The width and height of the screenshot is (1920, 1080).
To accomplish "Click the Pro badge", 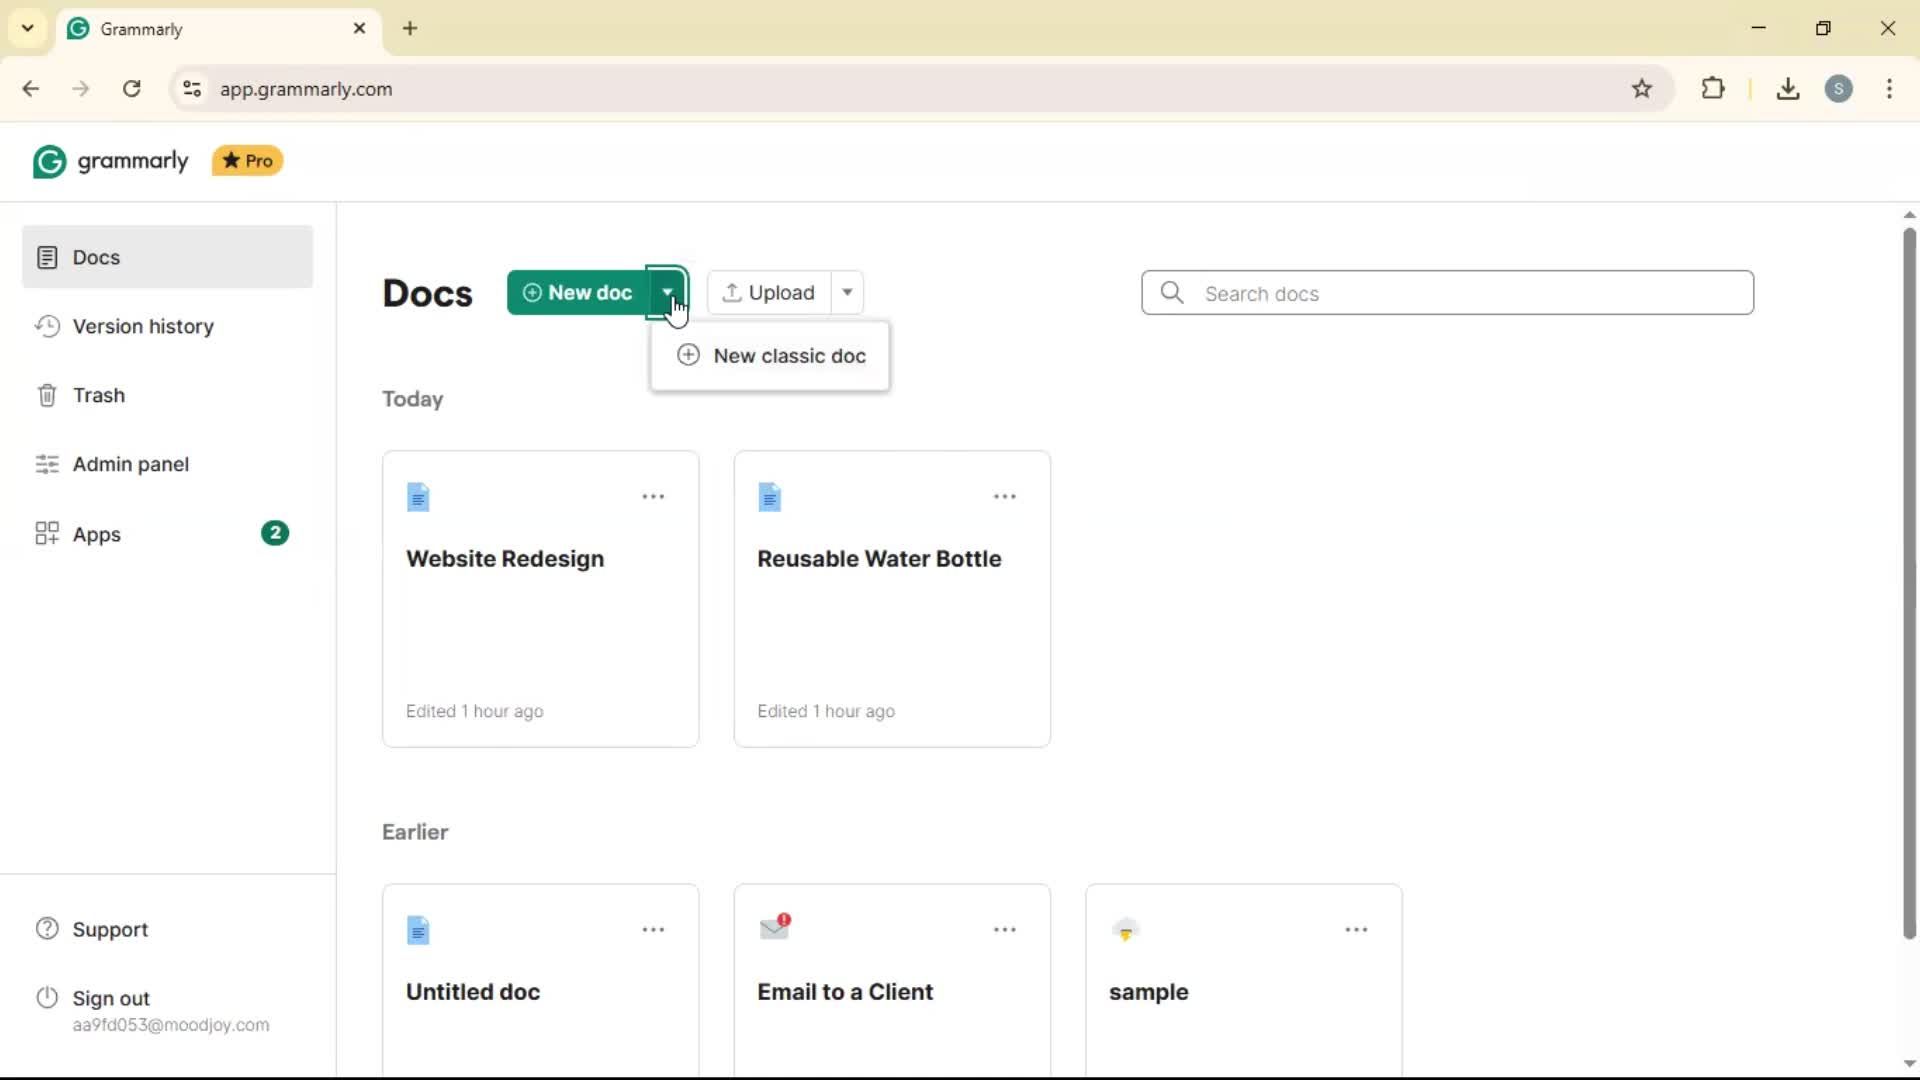I will coord(247,161).
